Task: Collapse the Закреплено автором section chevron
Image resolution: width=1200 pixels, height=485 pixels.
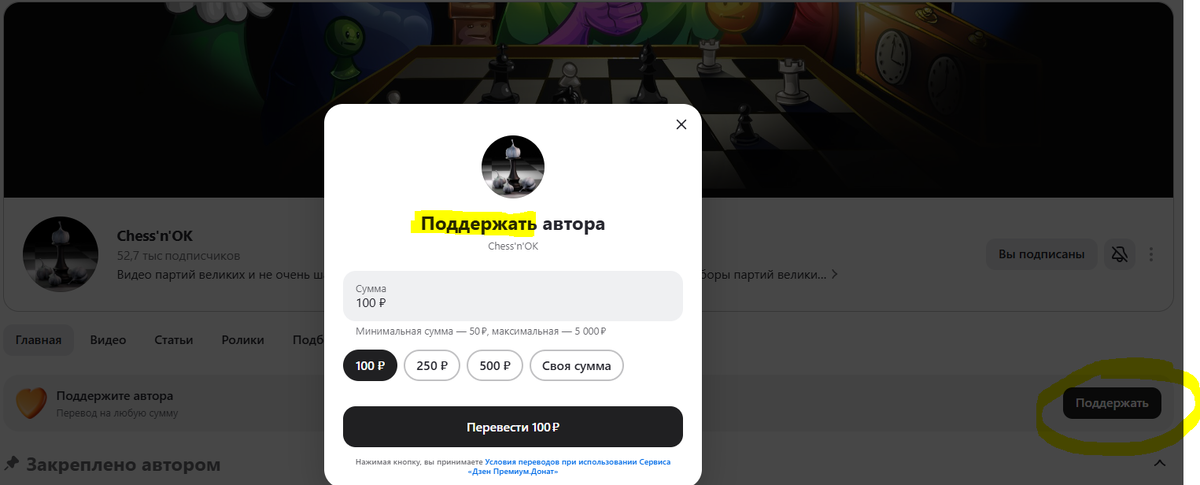Action: pos(1160,464)
